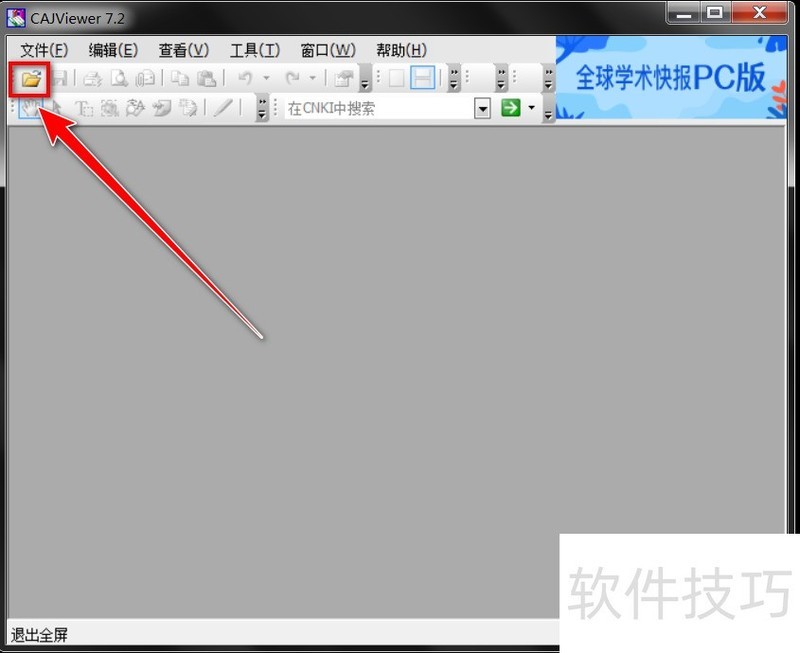
Task: Select the line annotation tool
Action: click(222, 108)
